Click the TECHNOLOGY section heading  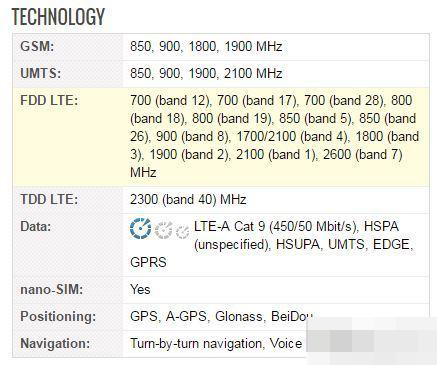point(58,16)
